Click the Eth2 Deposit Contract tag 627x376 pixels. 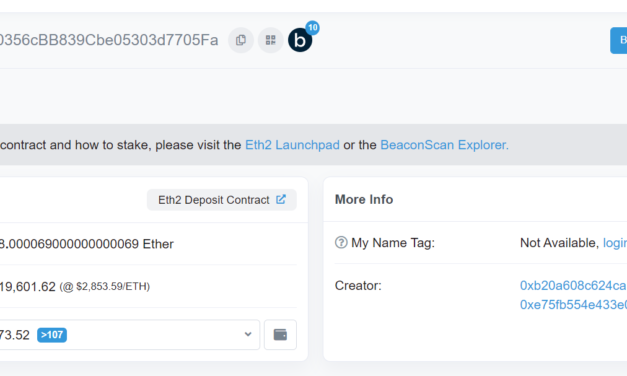click(222, 200)
